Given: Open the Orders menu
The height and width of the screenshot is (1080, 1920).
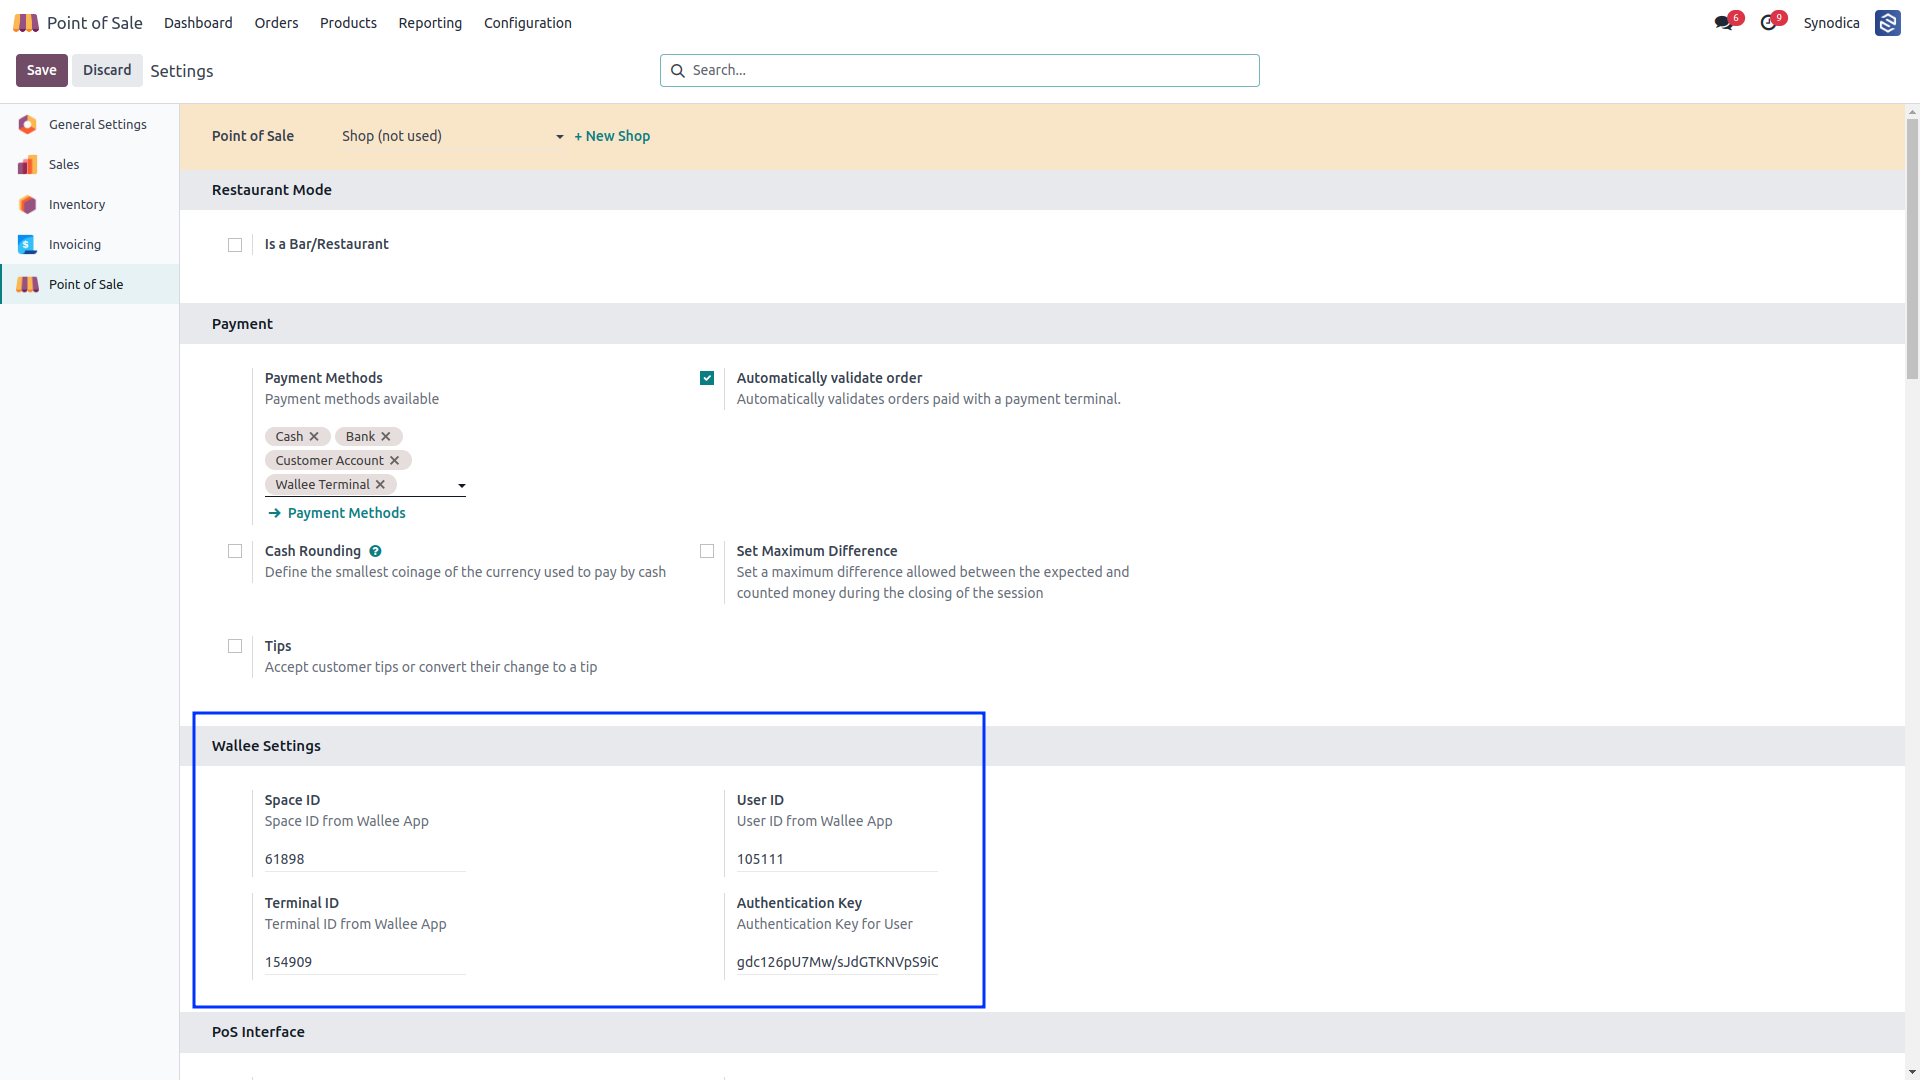Looking at the screenshot, I should point(276,23).
